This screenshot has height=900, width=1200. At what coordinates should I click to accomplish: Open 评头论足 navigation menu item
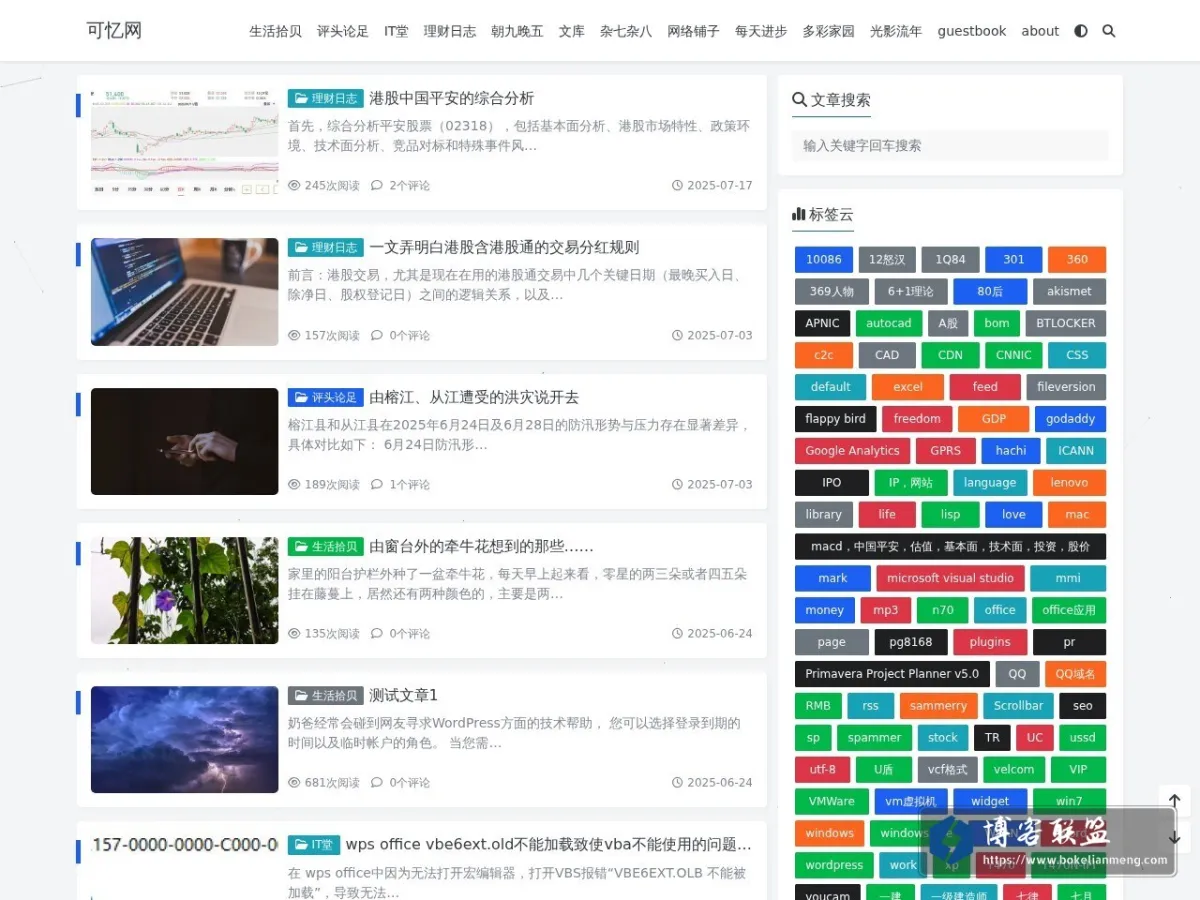(343, 31)
